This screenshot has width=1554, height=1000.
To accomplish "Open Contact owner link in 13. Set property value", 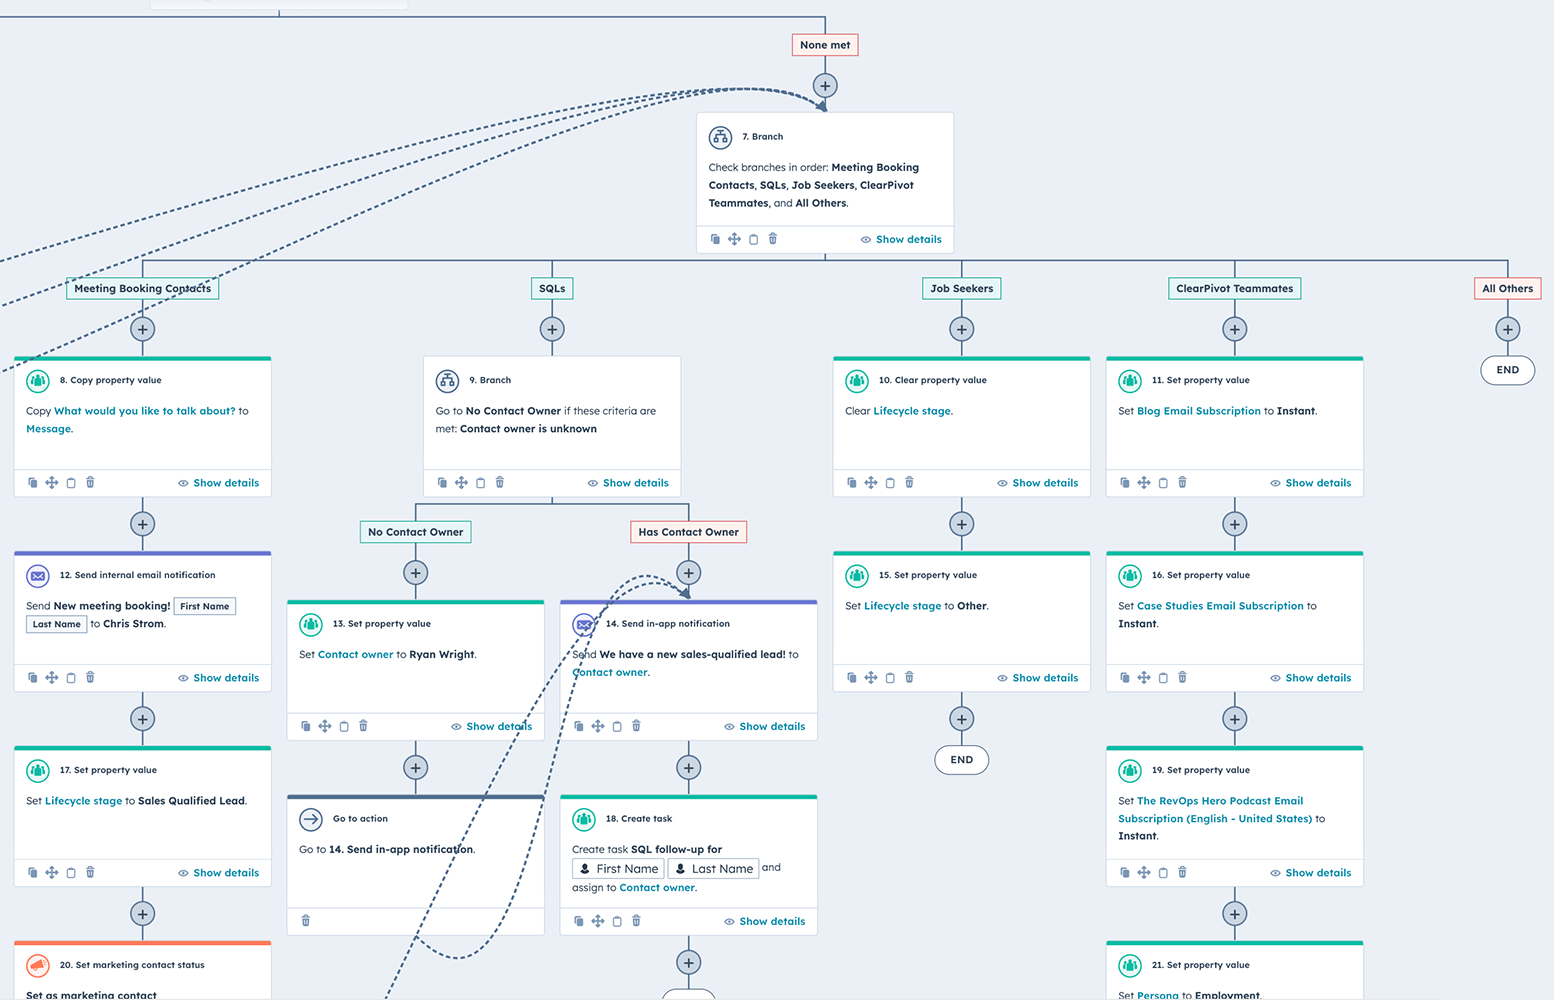I will [x=355, y=655].
